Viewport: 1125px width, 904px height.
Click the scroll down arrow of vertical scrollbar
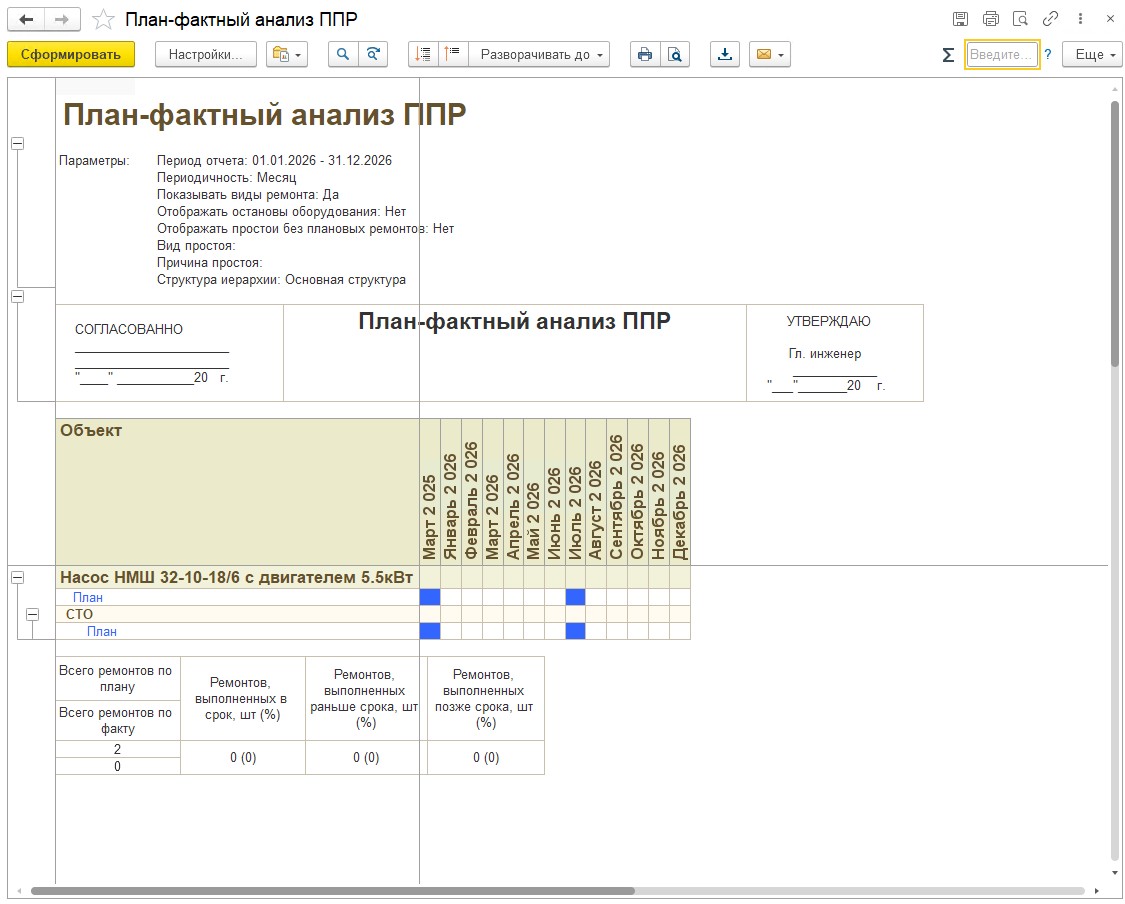click(1115, 874)
